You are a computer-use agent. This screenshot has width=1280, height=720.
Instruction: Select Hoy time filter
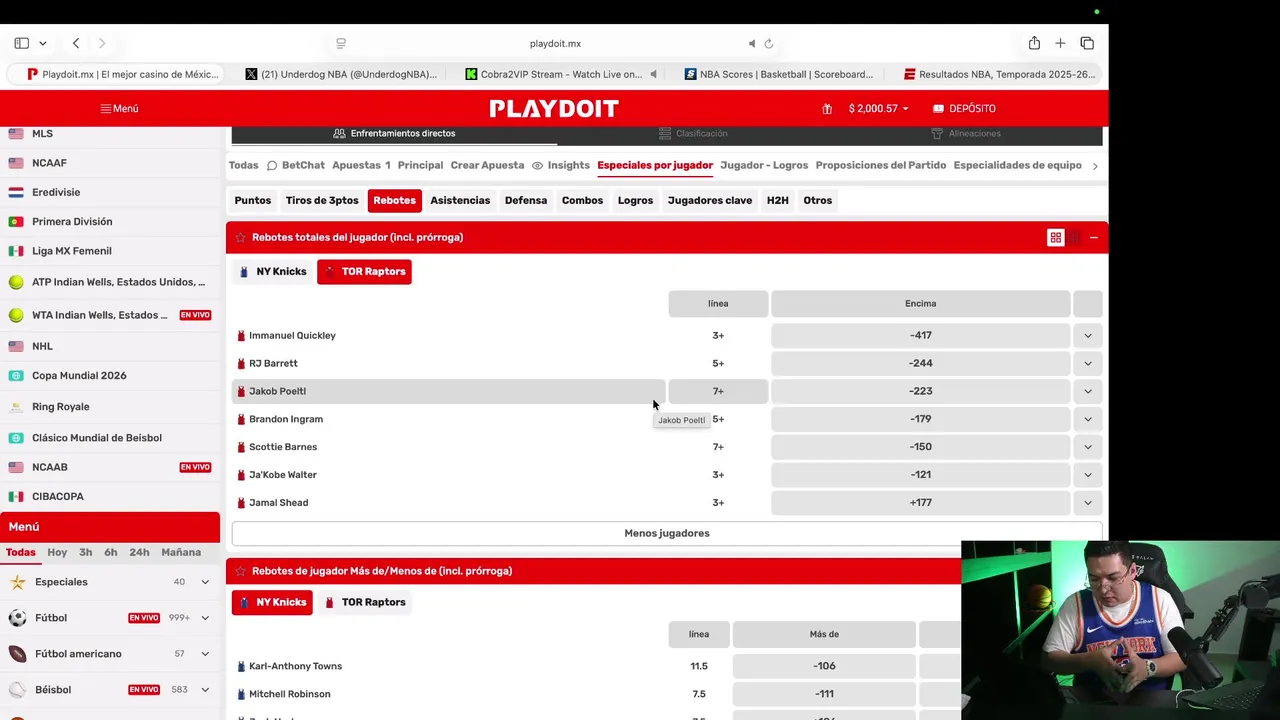coord(57,552)
